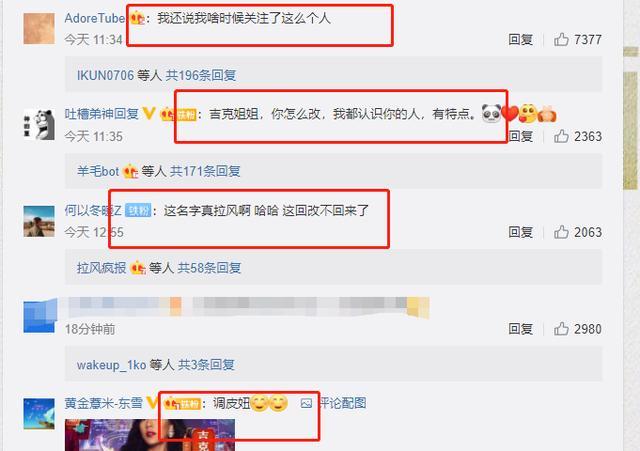Open the comment image icon next to 评论配图
640x451 pixels.
306,403
